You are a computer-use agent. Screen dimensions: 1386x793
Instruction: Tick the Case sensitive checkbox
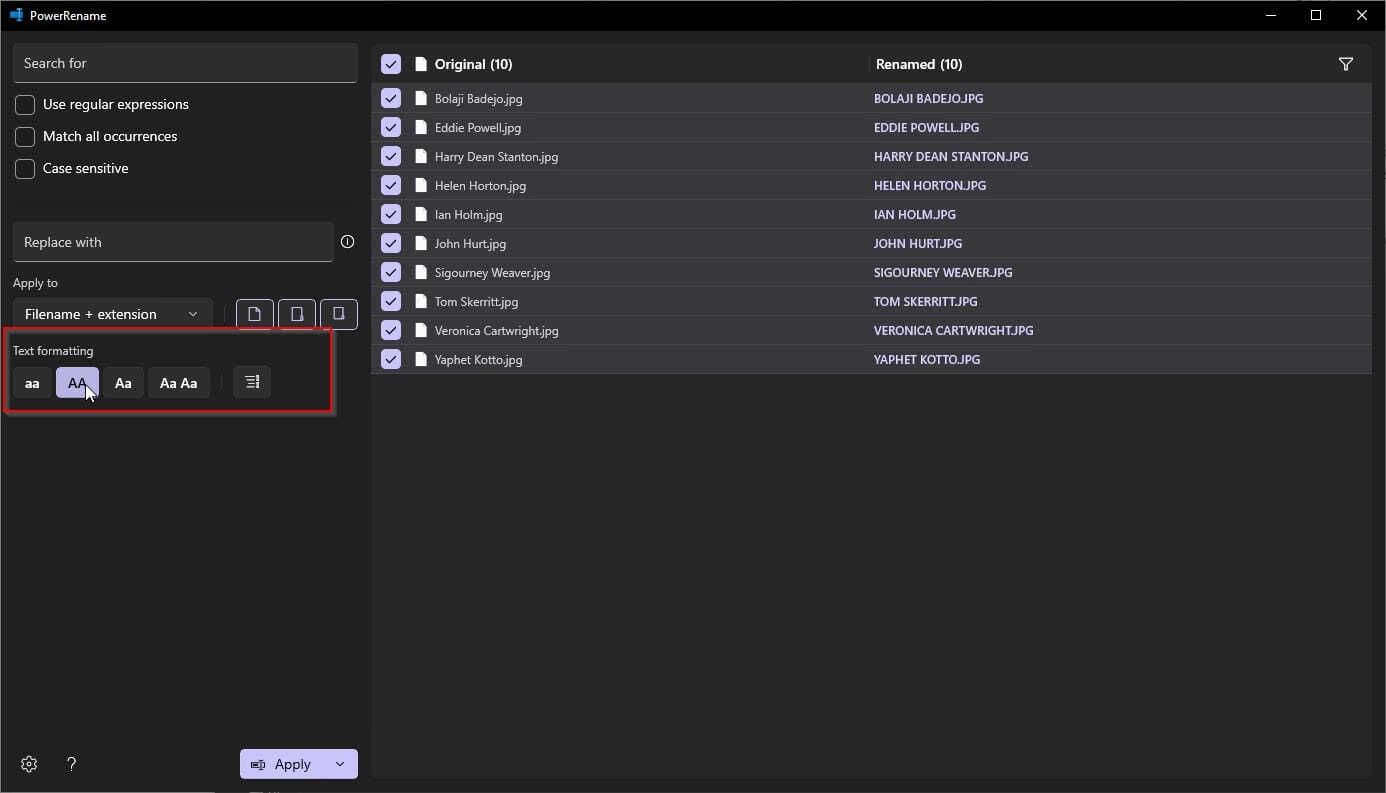25,169
